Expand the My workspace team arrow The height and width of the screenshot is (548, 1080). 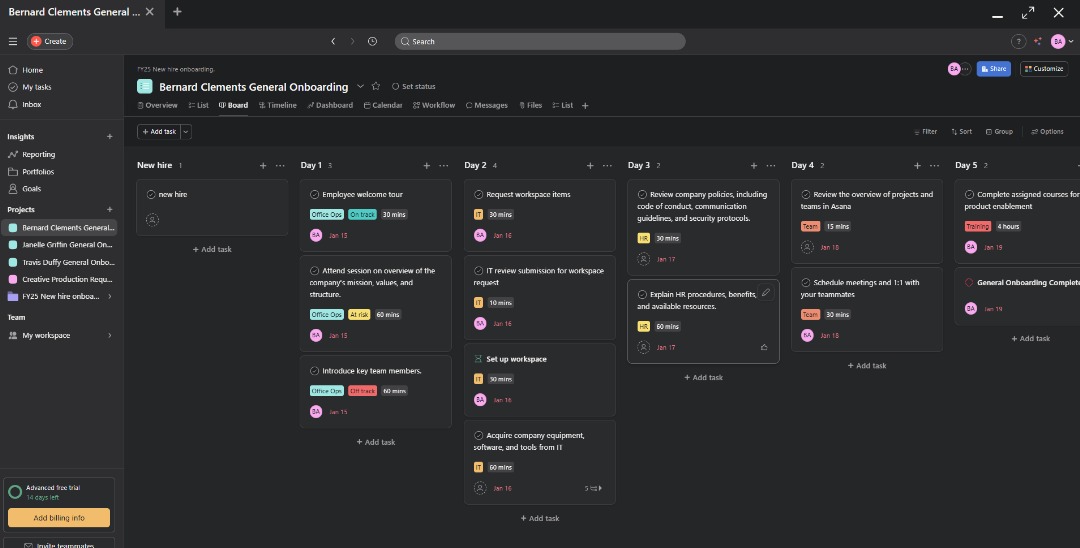[x=110, y=335]
